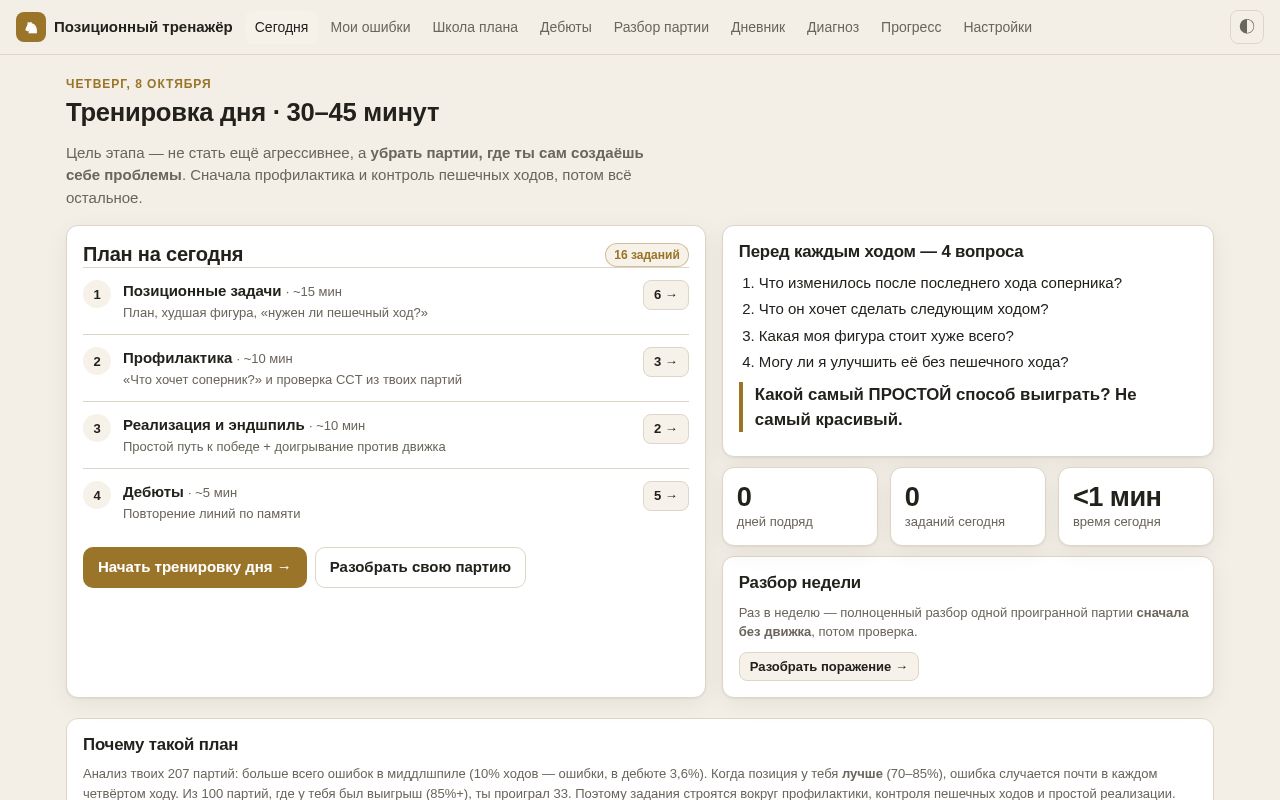Open Настройки in the top navigation
The height and width of the screenshot is (800, 1280).
coord(997,27)
